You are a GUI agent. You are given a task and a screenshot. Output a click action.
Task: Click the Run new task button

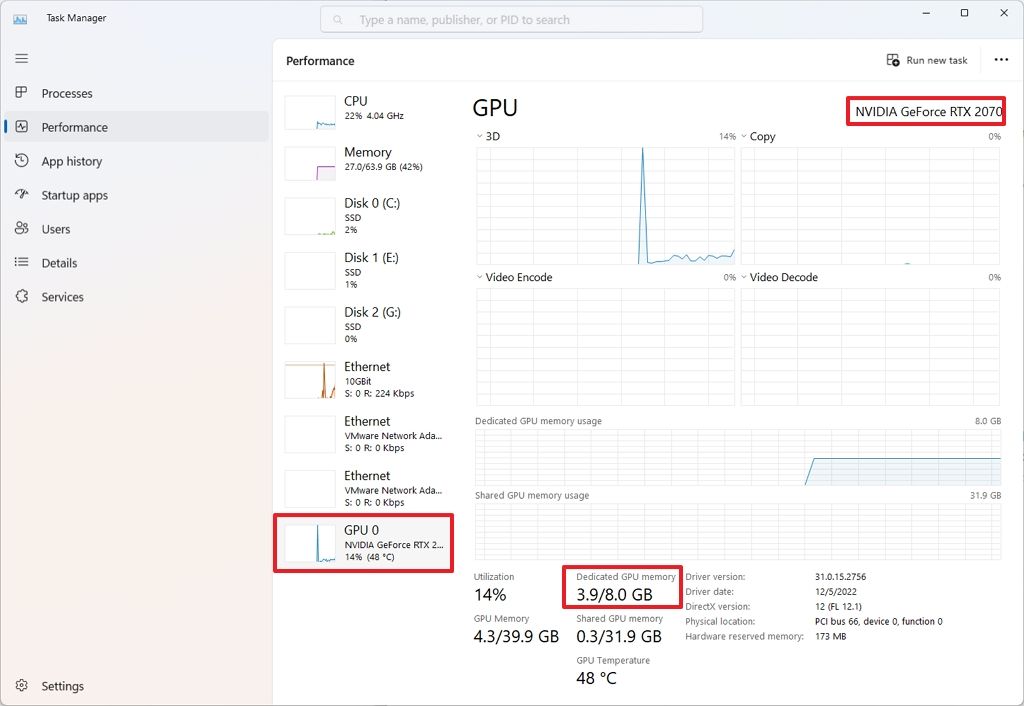click(x=928, y=60)
